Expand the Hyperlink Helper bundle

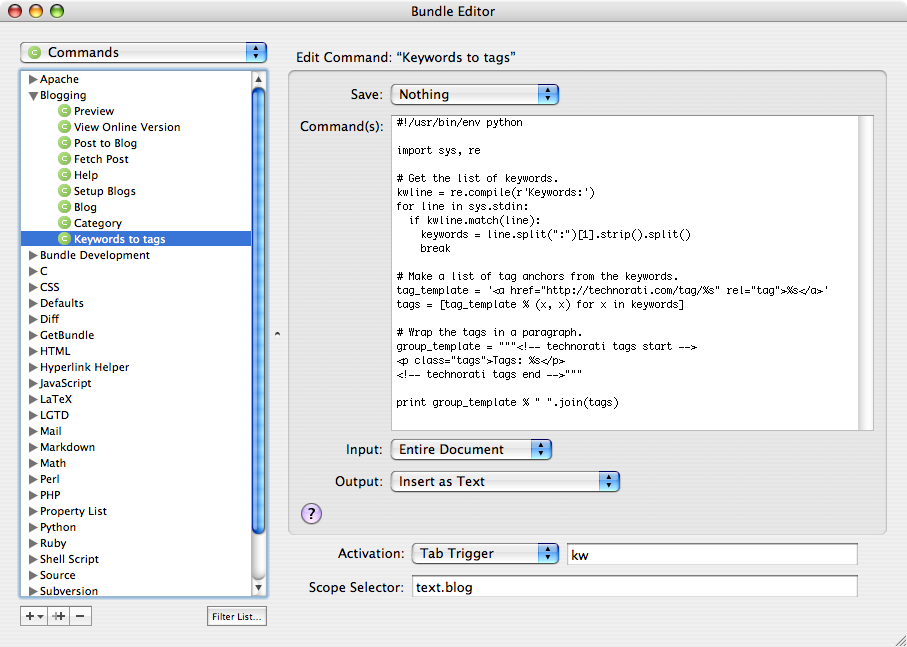coord(33,367)
